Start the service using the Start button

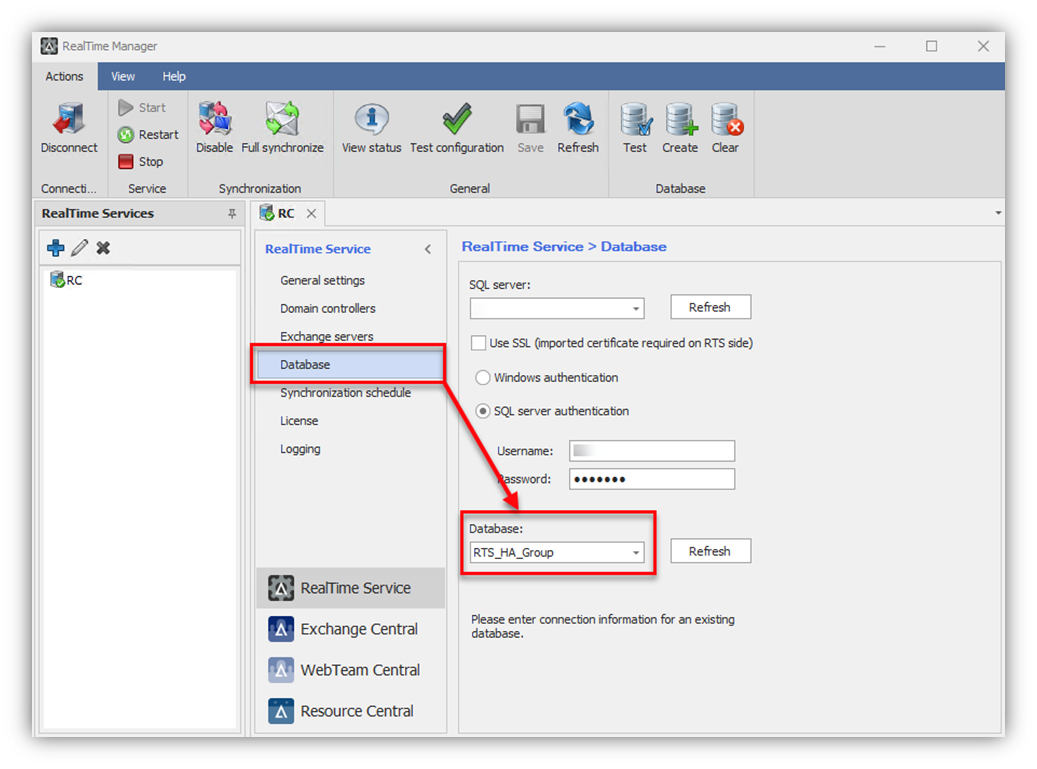(x=142, y=107)
